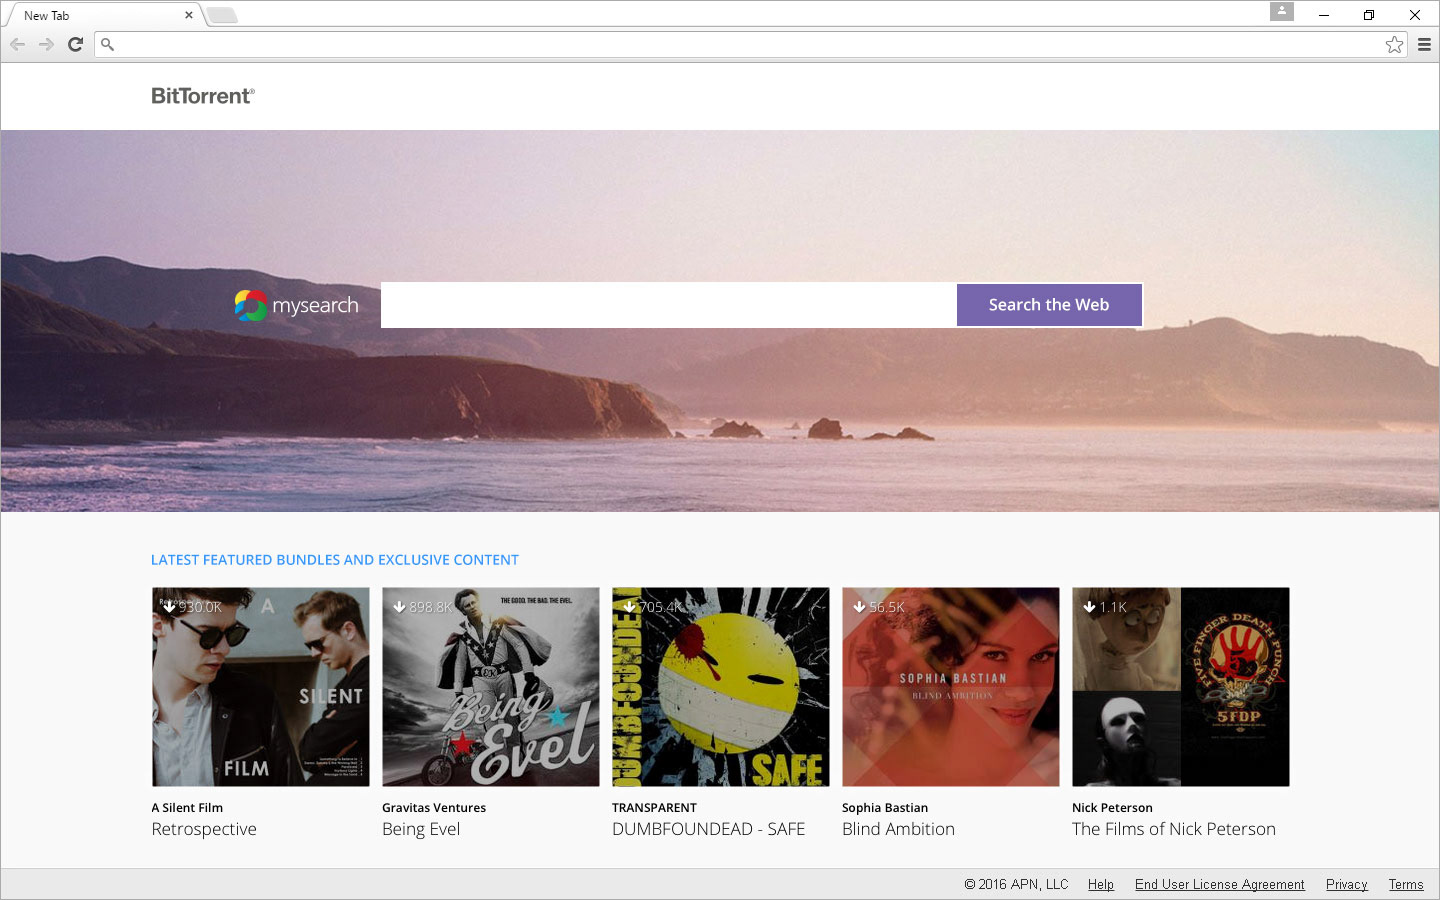This screenshot has height=900, width=1440.
Task: Open the Terms footer link
Action: coord(1406,884)
